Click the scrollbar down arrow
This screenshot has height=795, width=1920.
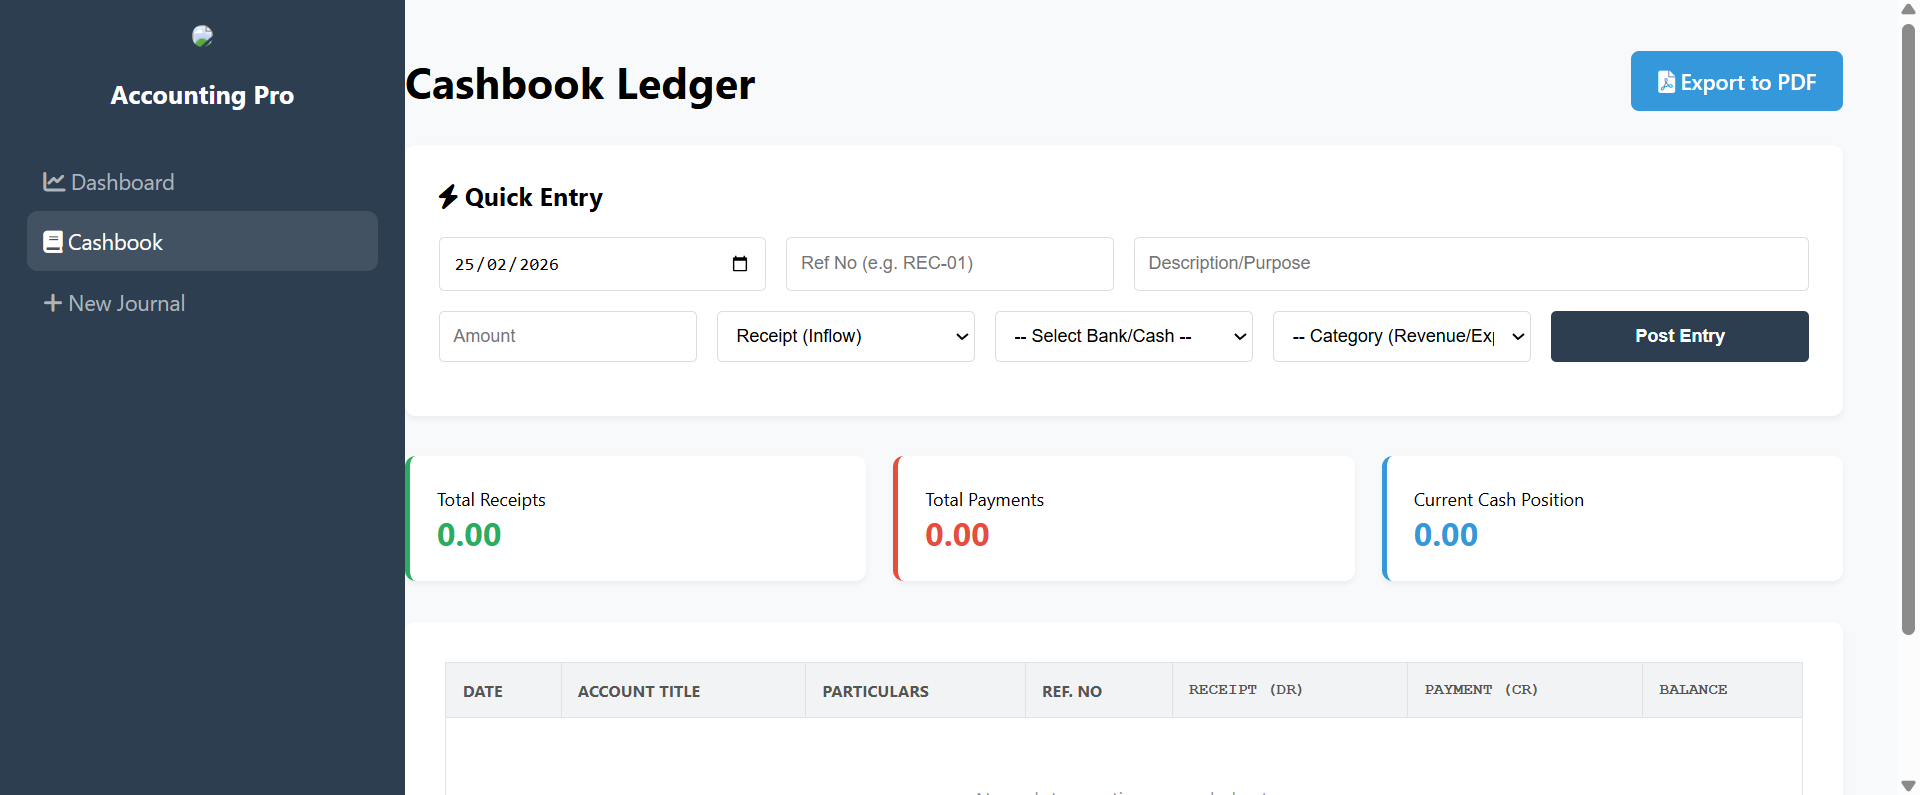coord(1908,786)
